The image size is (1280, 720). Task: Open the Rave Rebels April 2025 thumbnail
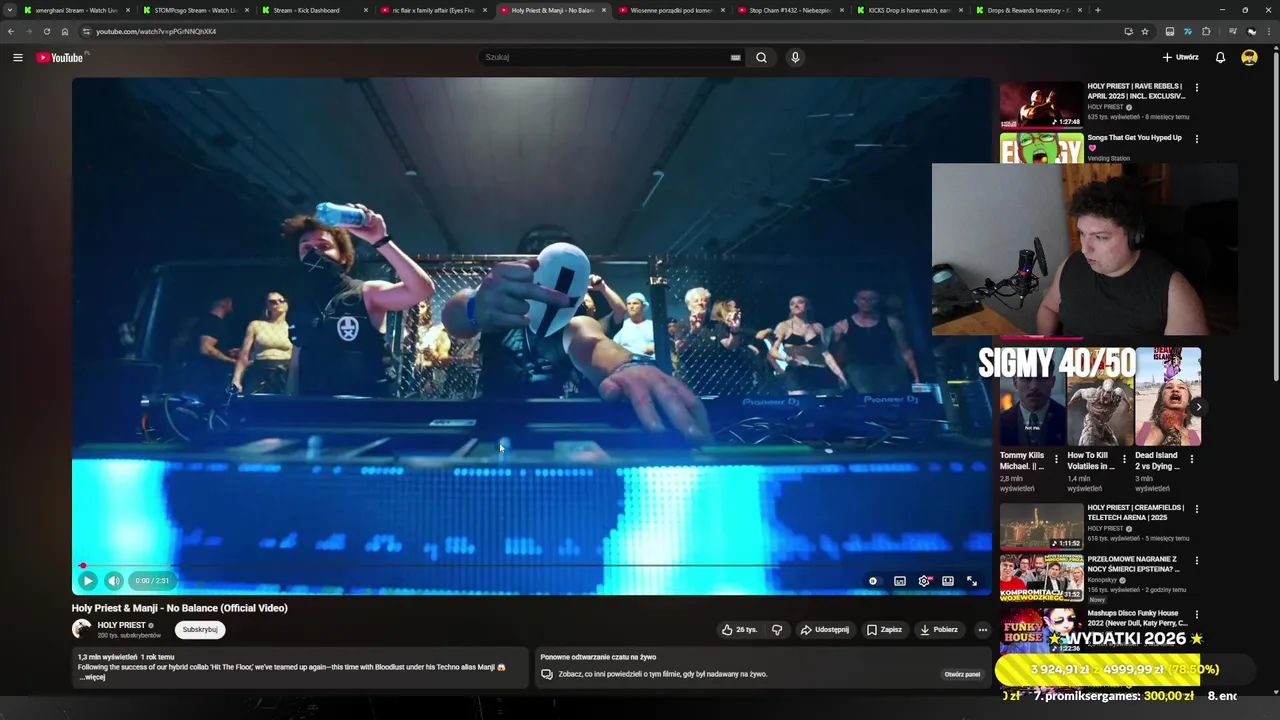click(1041, 104)
